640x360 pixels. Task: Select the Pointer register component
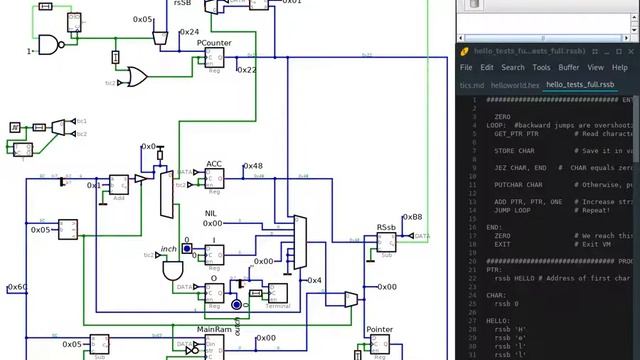380,344
